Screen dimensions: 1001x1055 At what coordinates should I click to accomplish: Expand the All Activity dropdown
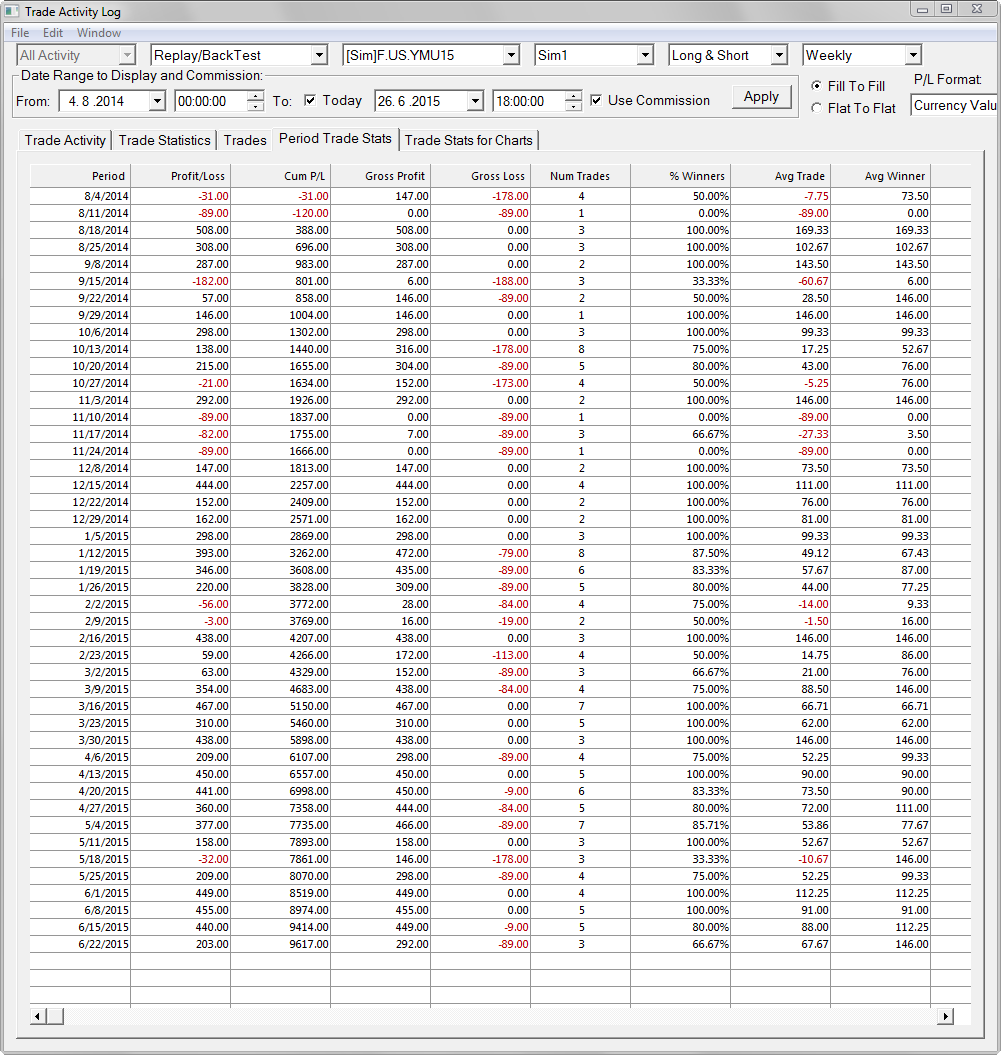(127, 55)
